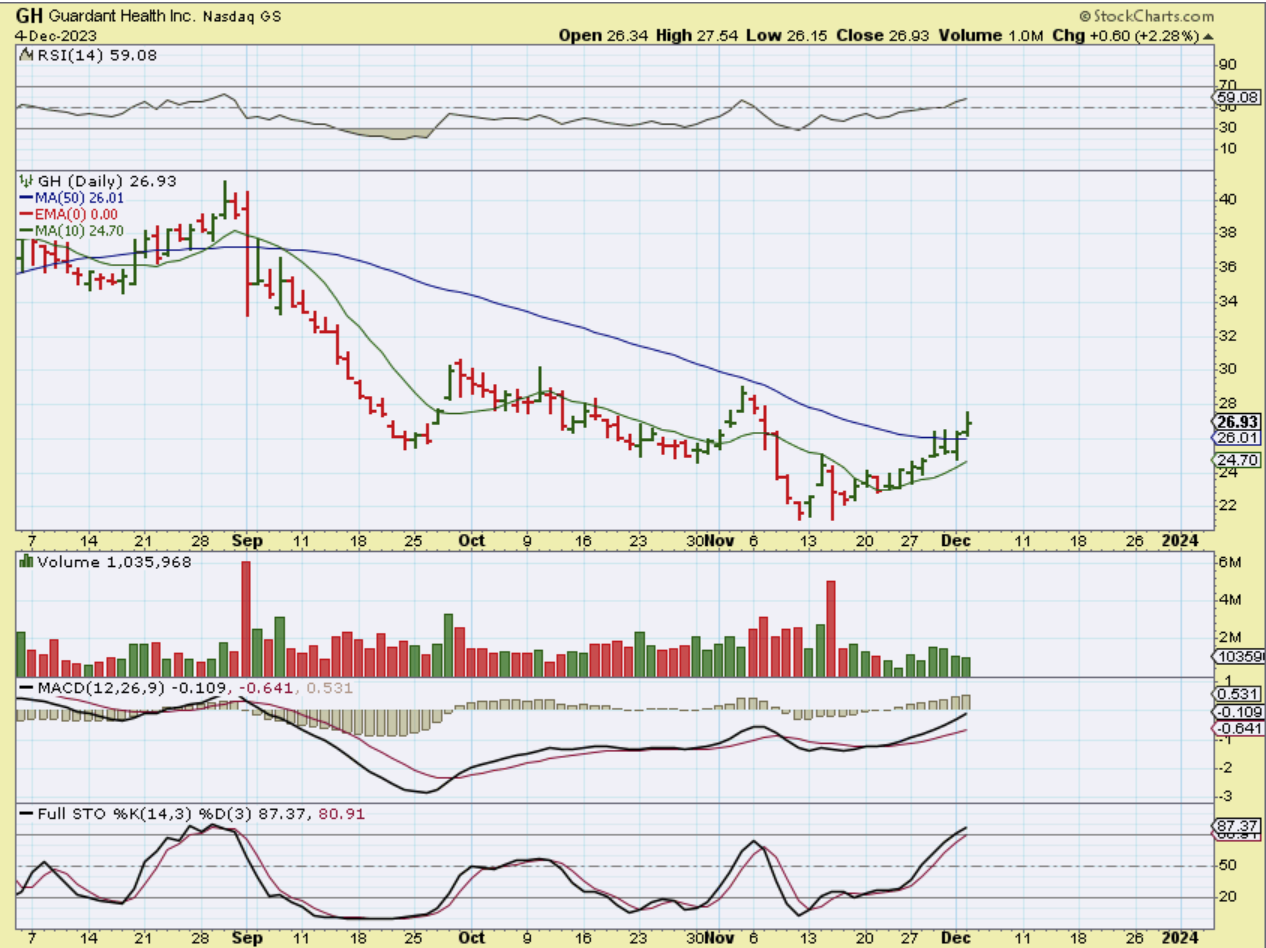The width and height of the screenshot is (1266, 948).
Task: Click the RSI(14) legend icon
Action: point(27,56)
